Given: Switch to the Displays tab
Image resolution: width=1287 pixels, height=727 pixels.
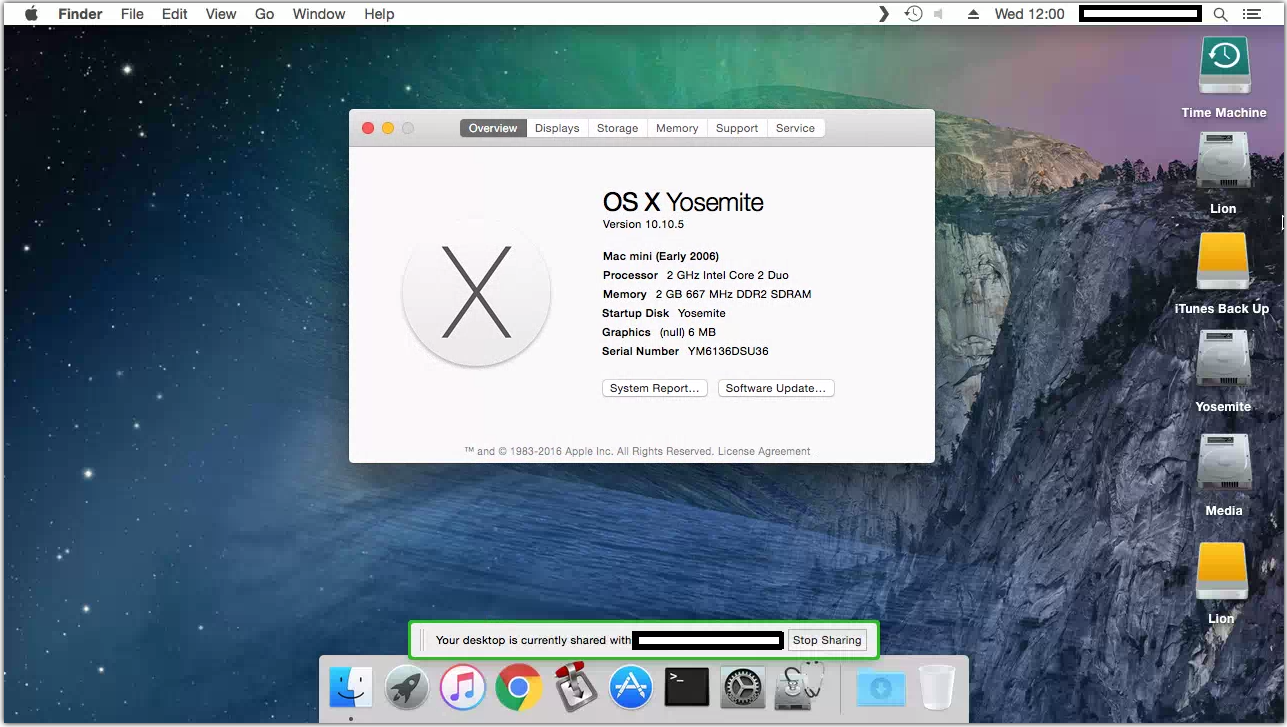Looking at the screenshot, I should click(557, 128).
